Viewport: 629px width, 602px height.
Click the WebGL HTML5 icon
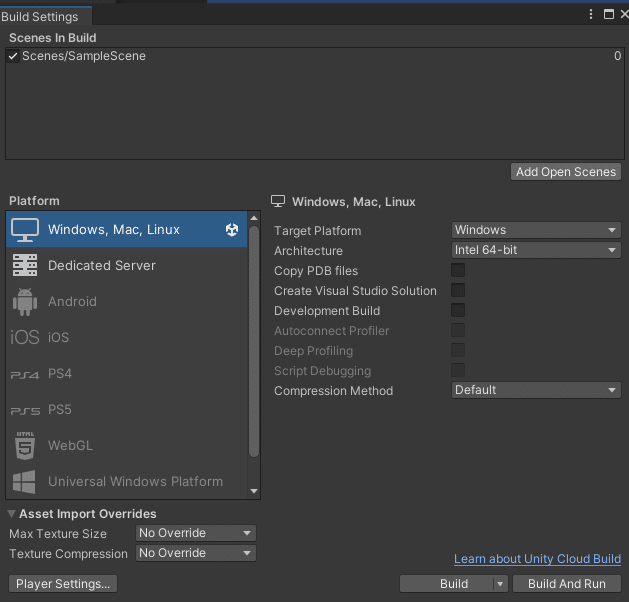pyautogui.click(x=25, y=445)
